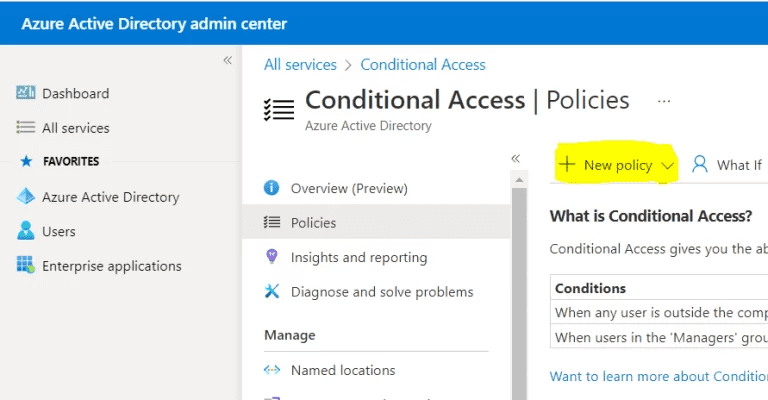Click the resource menu scrollbar up arrow
Screen dimensions: 768x400
click(x=519, y=180)
